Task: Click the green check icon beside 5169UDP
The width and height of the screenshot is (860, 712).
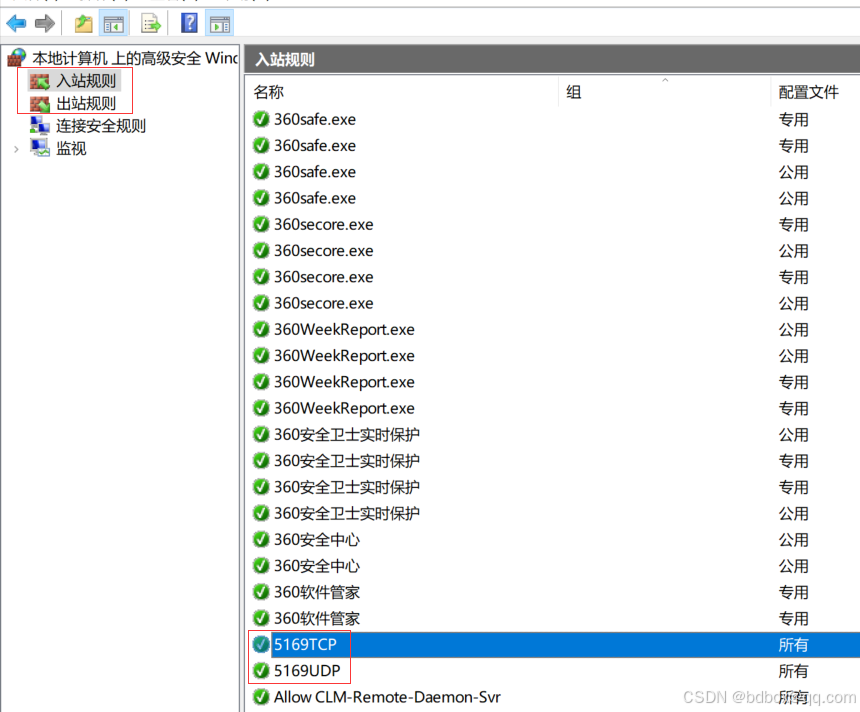Action: tap(261, 671)
